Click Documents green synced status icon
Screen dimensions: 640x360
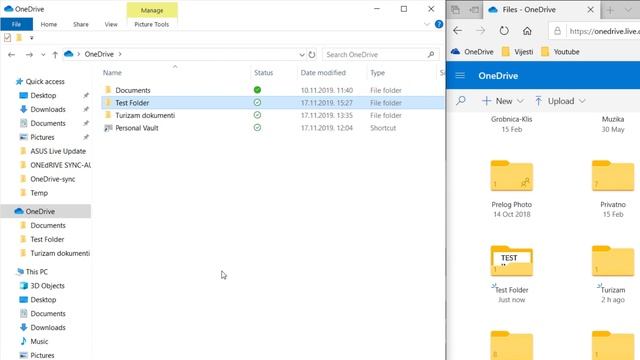257,90
